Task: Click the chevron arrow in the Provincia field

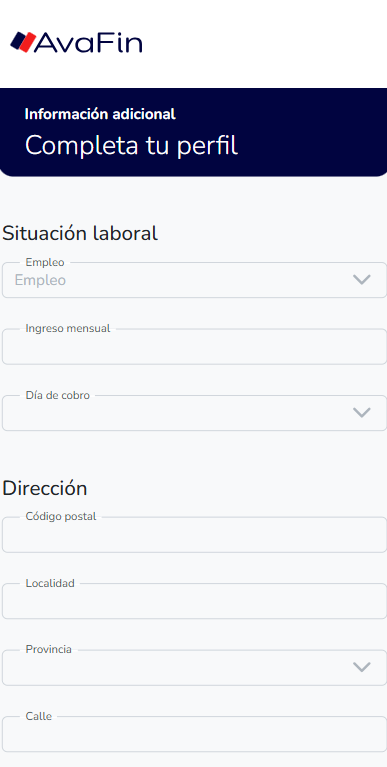Action: [x=362, y=667]
